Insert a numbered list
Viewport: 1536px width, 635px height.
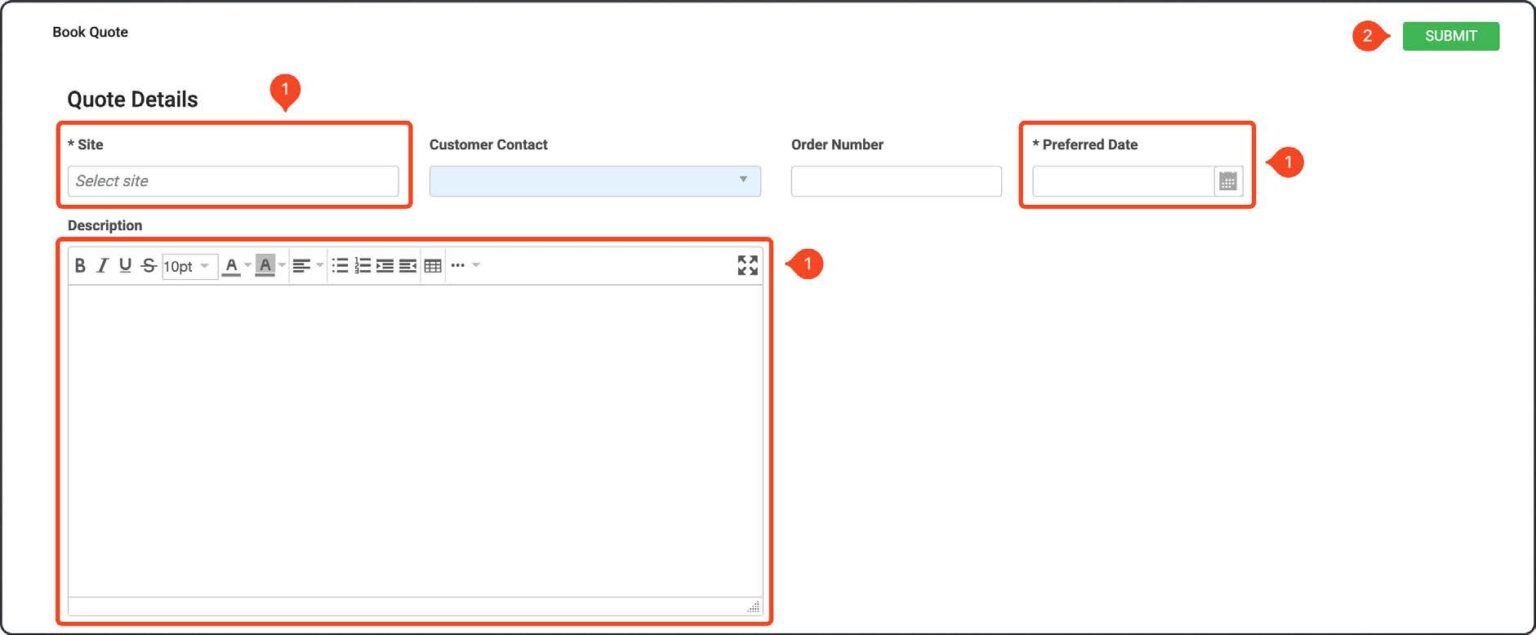point(362,266)
